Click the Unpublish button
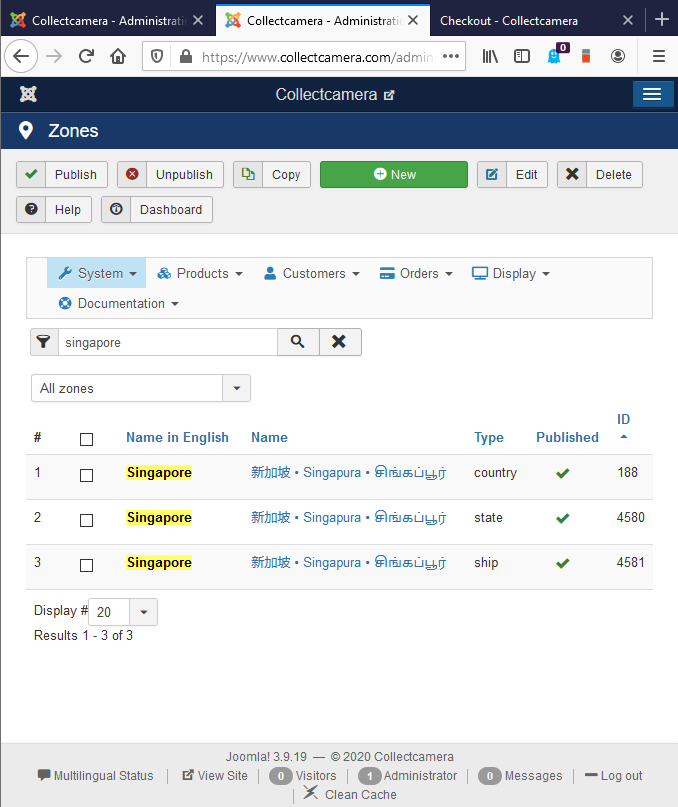The image size is (678, 807). pyautogui.click(x=170, y=174)
